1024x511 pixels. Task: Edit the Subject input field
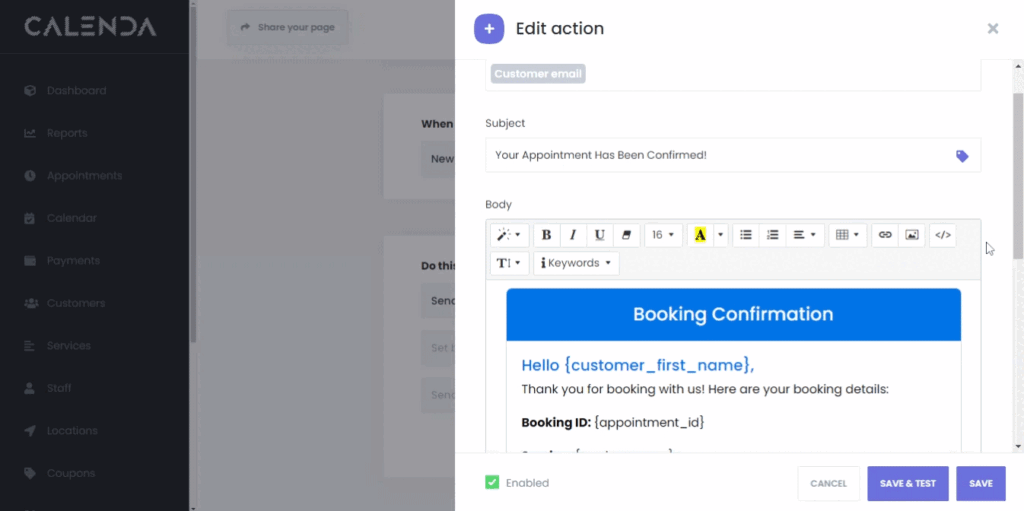click(x=733, y=156)
